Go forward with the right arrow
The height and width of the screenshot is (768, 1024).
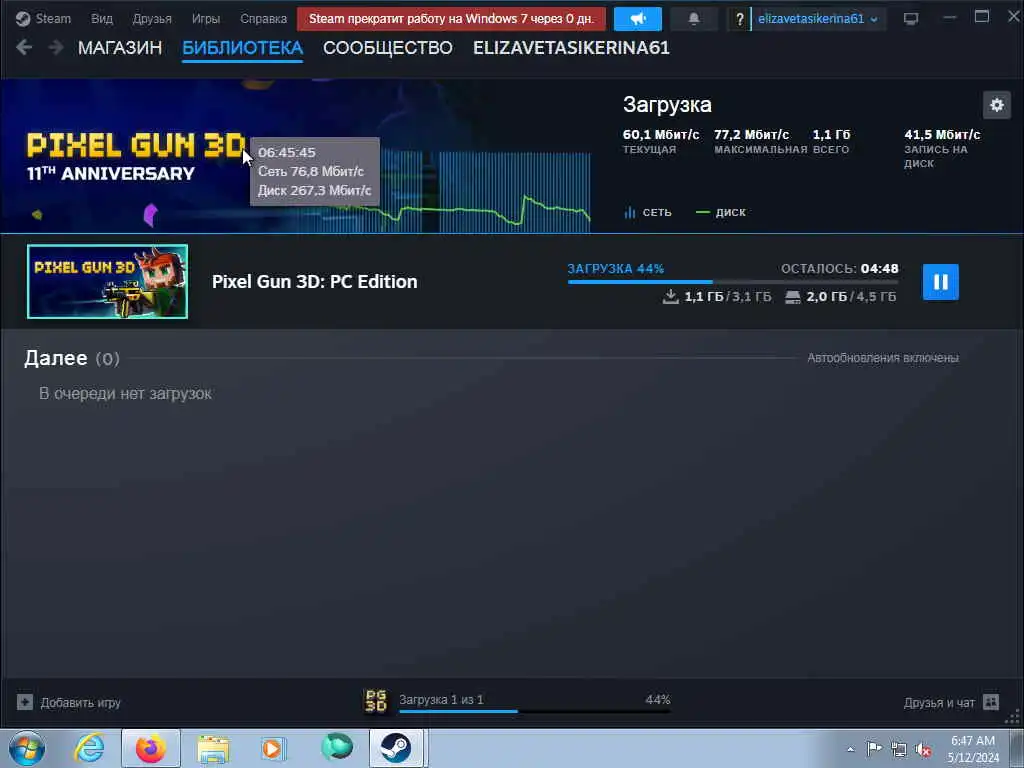(x=56, y=47)
